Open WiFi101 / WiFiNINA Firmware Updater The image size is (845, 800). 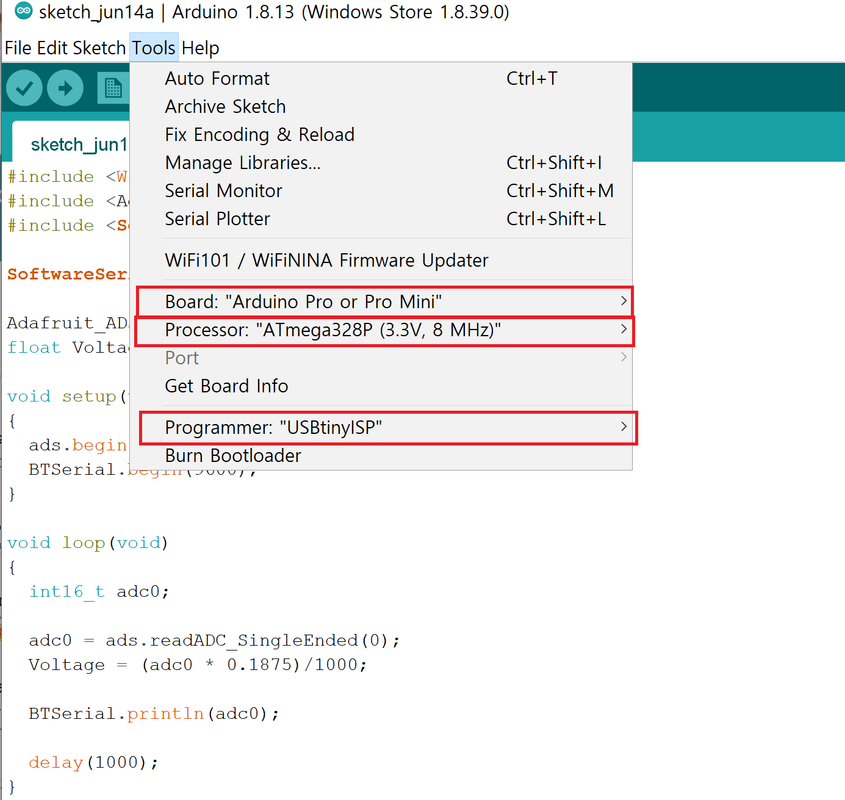(x=381, y=260)
